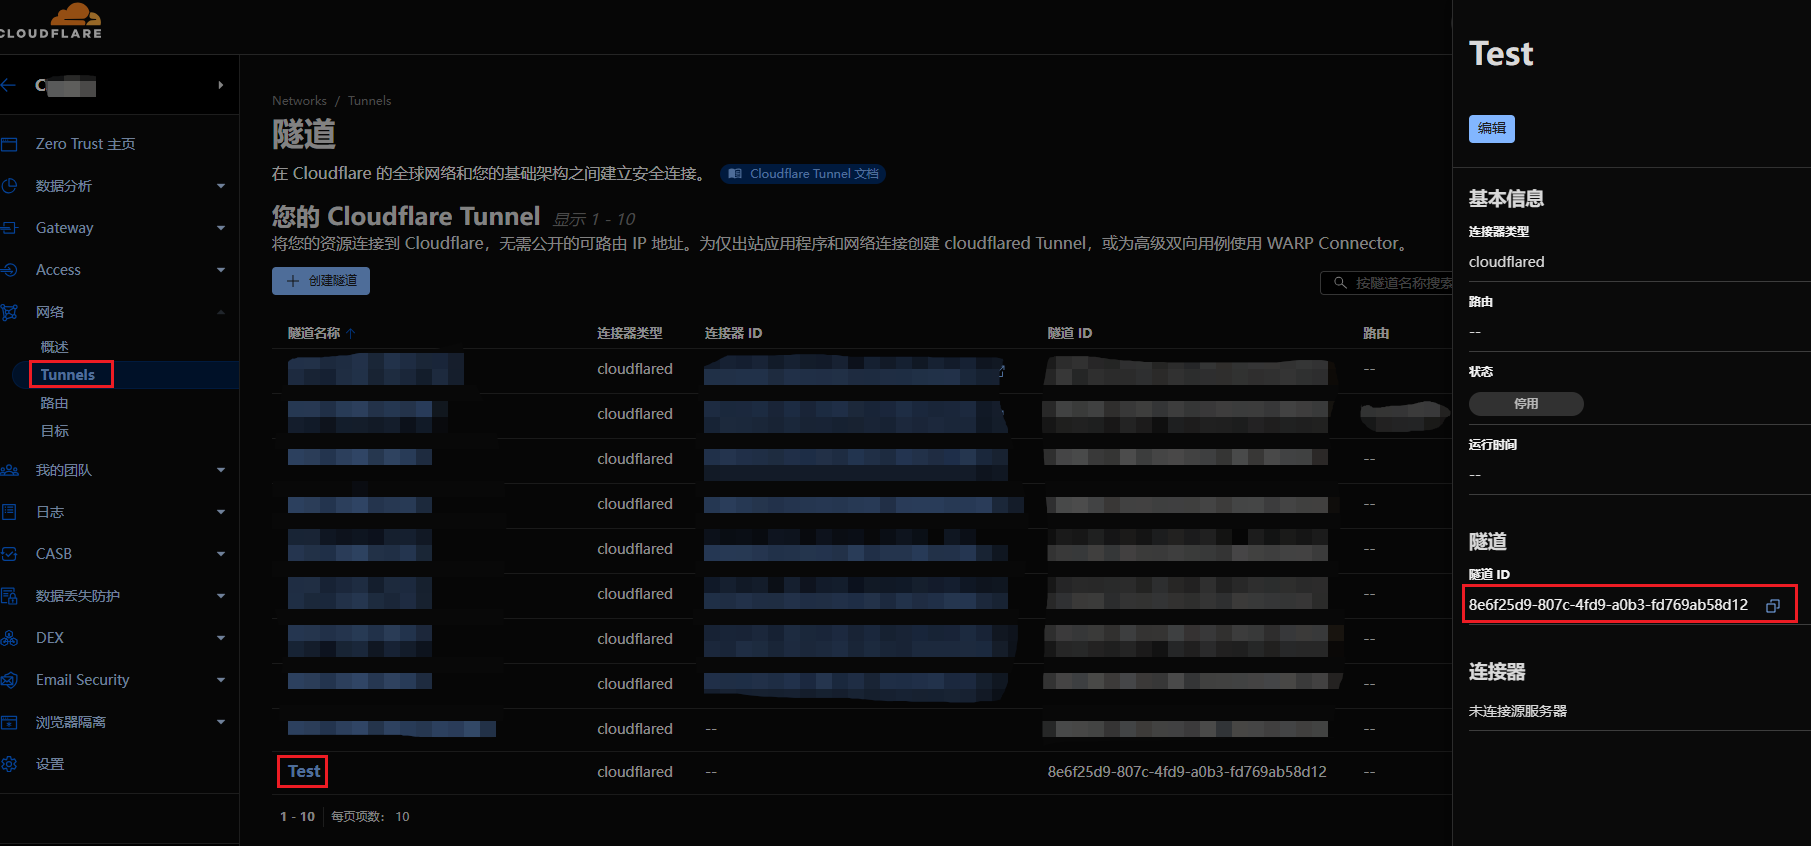1811x846 pixels.
Task: Click the Networks breadcrumb link
Action: (299, 101)
